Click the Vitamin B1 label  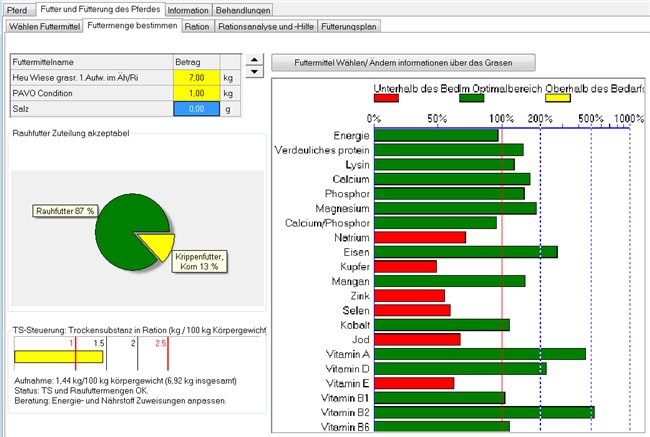345,398
